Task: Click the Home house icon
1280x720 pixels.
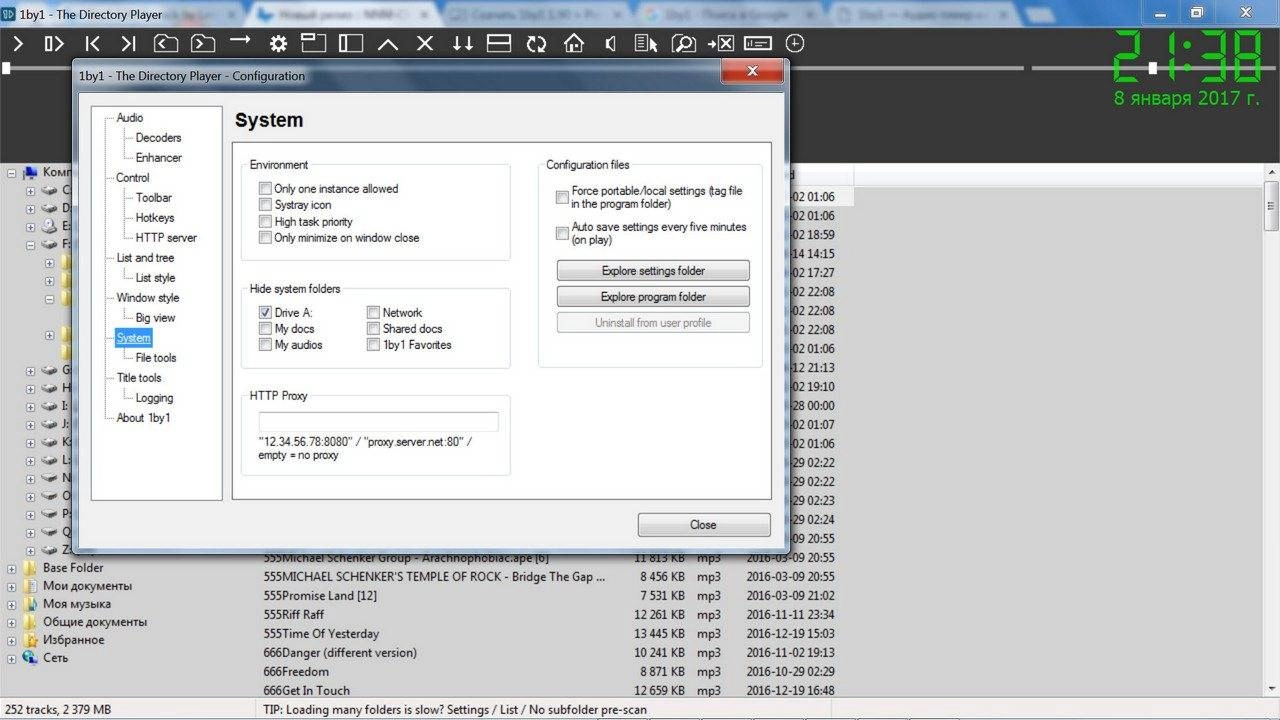Action: point(574,44)
